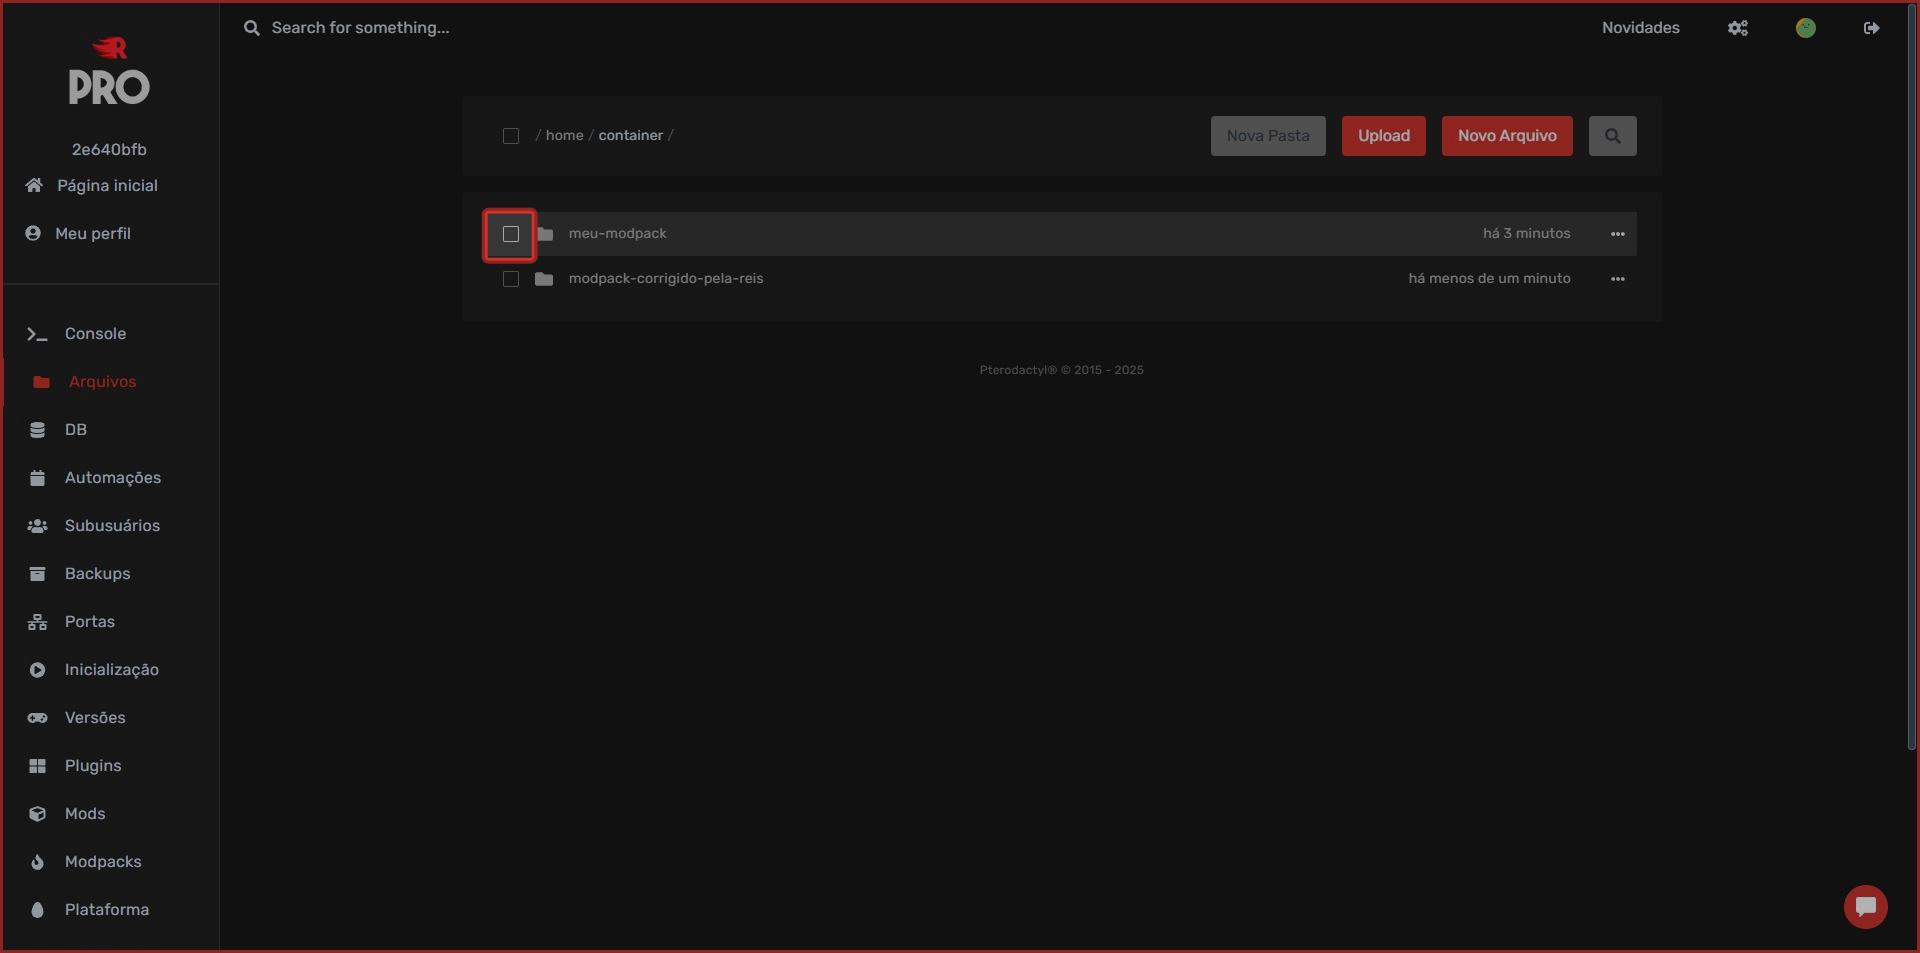This screenshot has height=953, width=1920.
Task: Click the Novo Arquivo button
Action: coord(1507,136)
